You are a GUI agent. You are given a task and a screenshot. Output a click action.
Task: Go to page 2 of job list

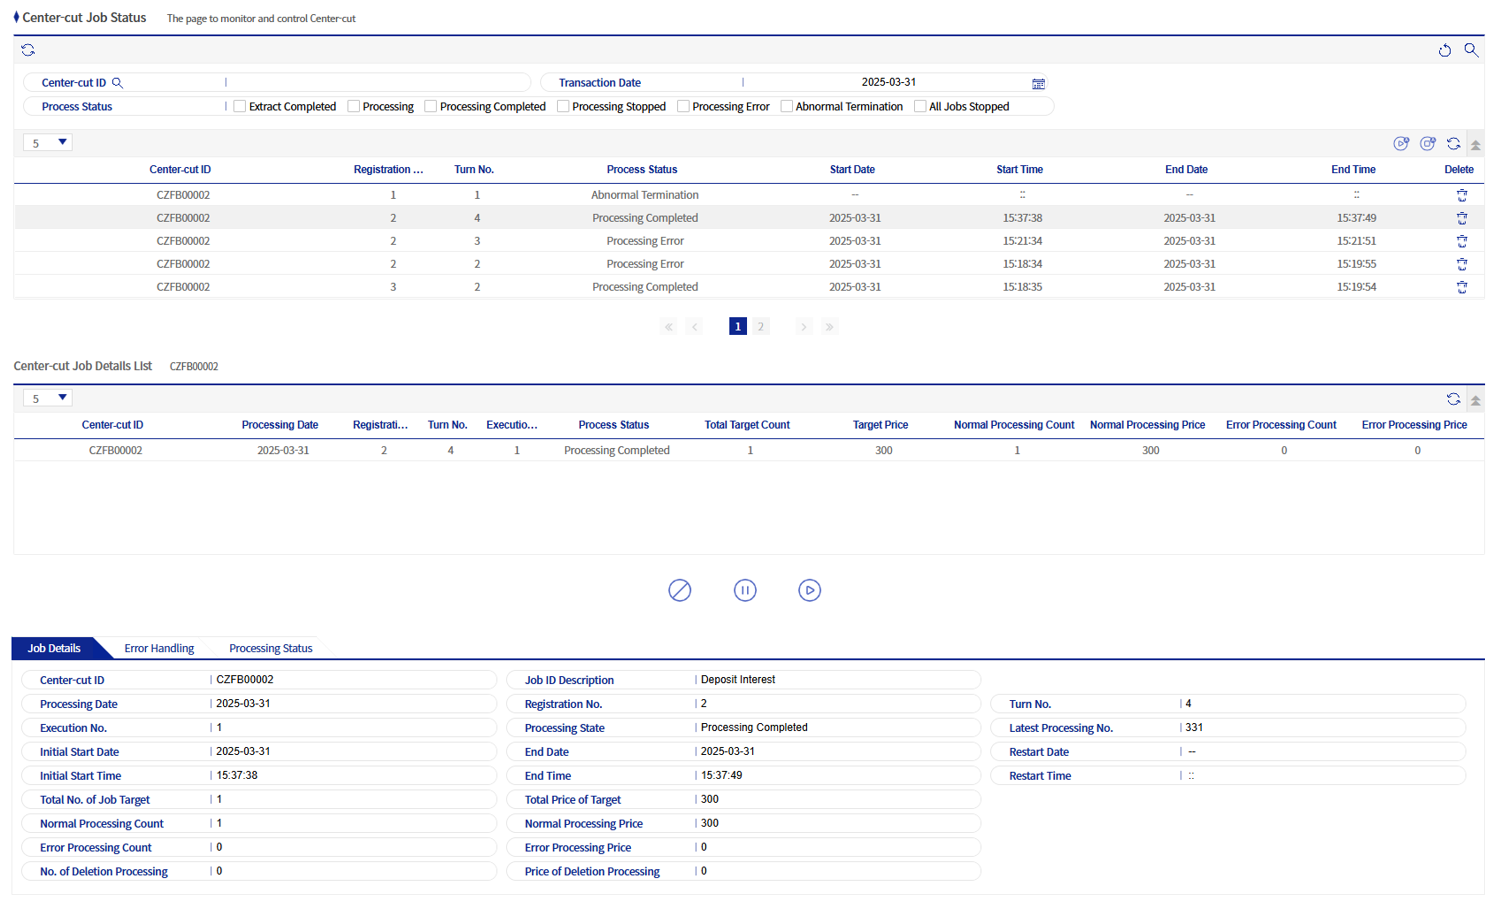[x=761, y=327]
